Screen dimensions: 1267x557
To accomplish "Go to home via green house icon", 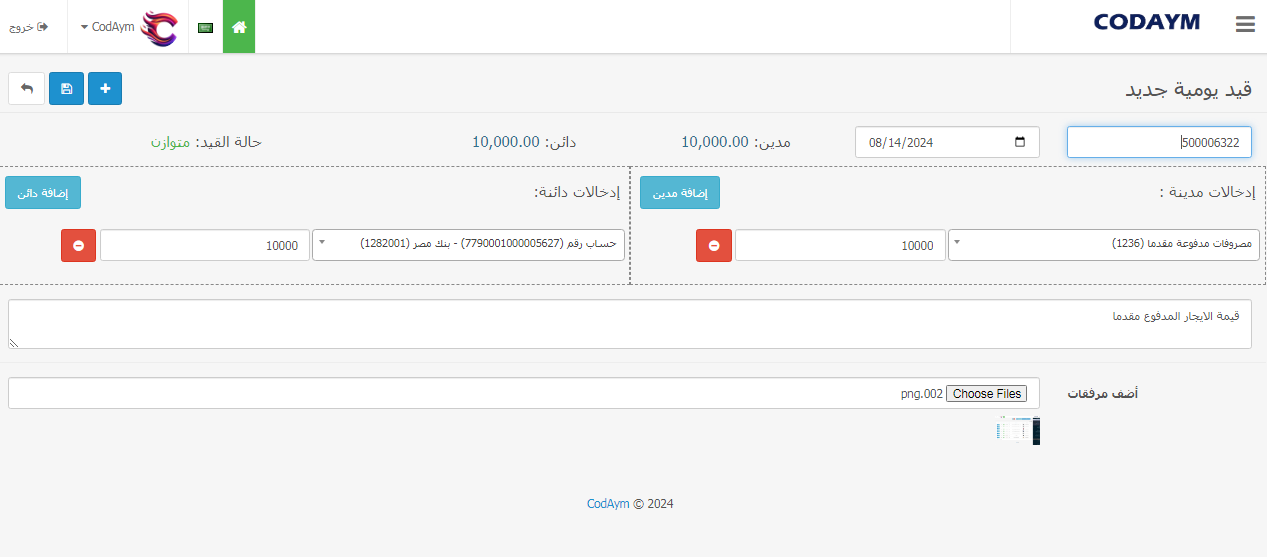I will 239,27.
